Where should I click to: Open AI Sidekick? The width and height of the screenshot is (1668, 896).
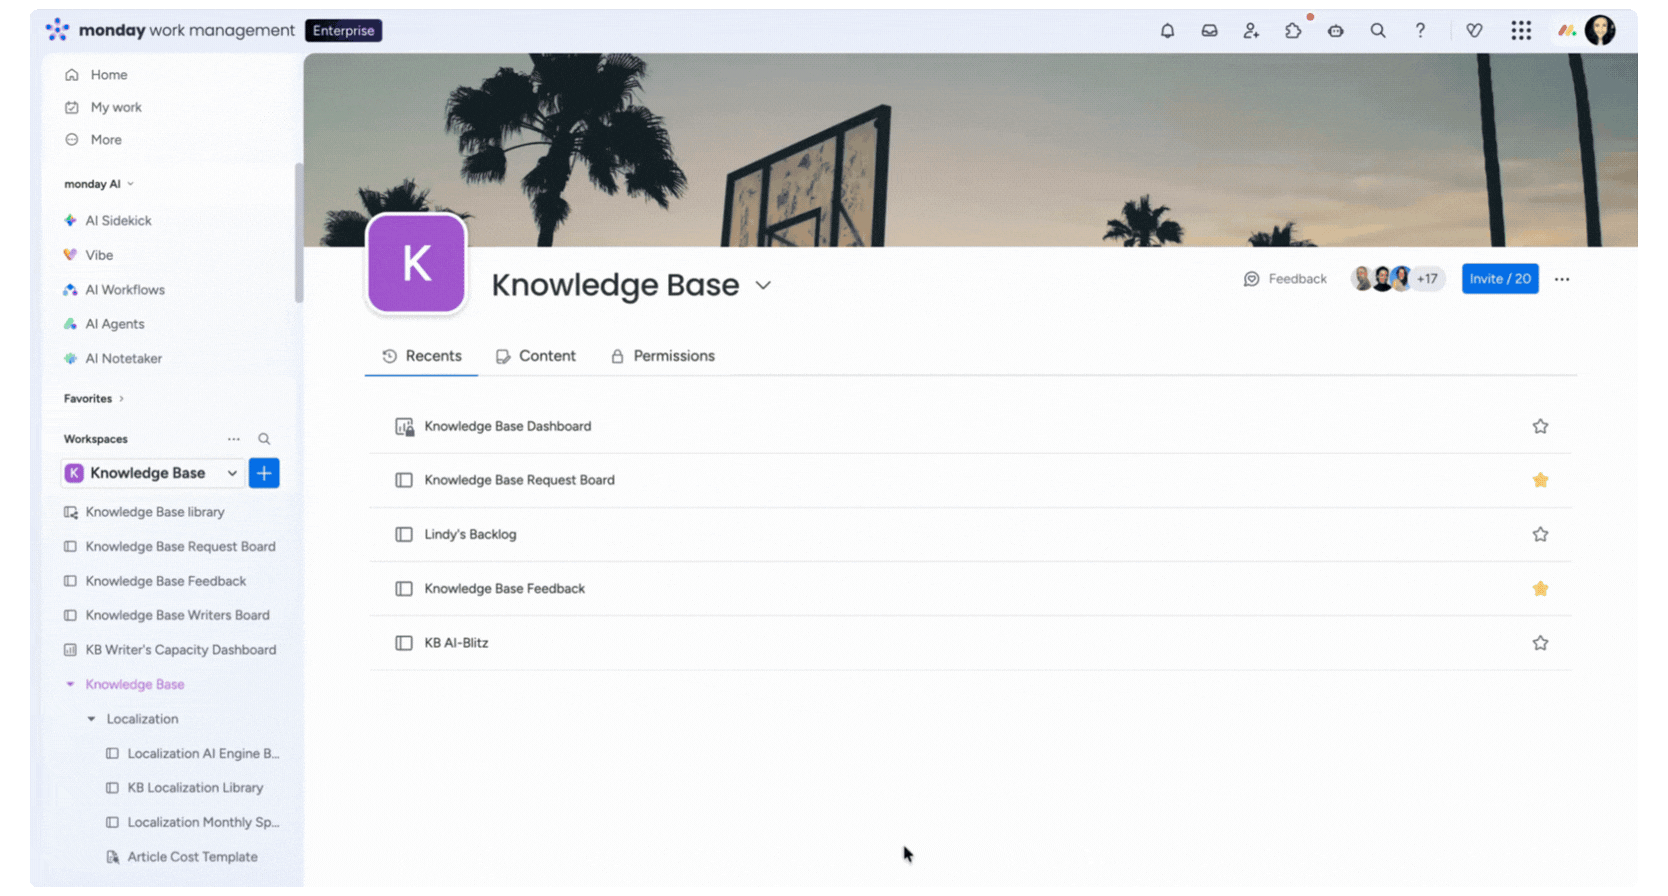(118, 221)
